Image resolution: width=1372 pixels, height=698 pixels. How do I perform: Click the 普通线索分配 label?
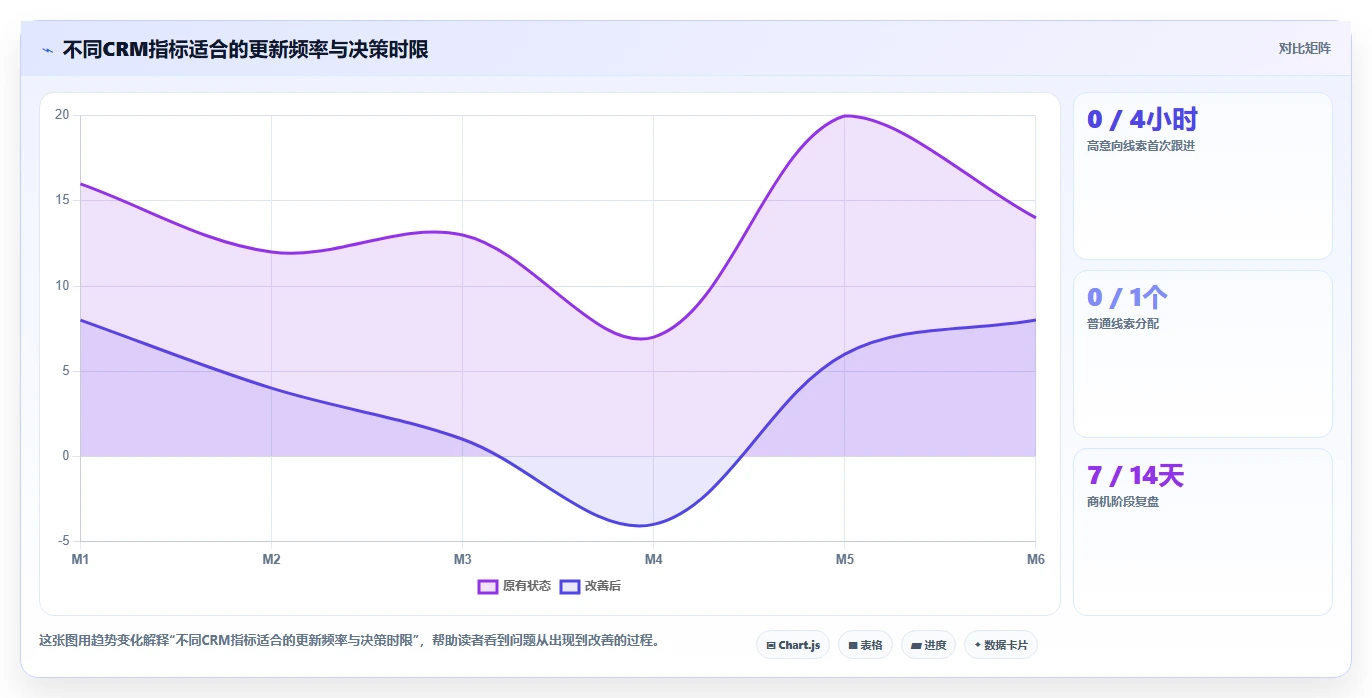(x=1123, y=324)
